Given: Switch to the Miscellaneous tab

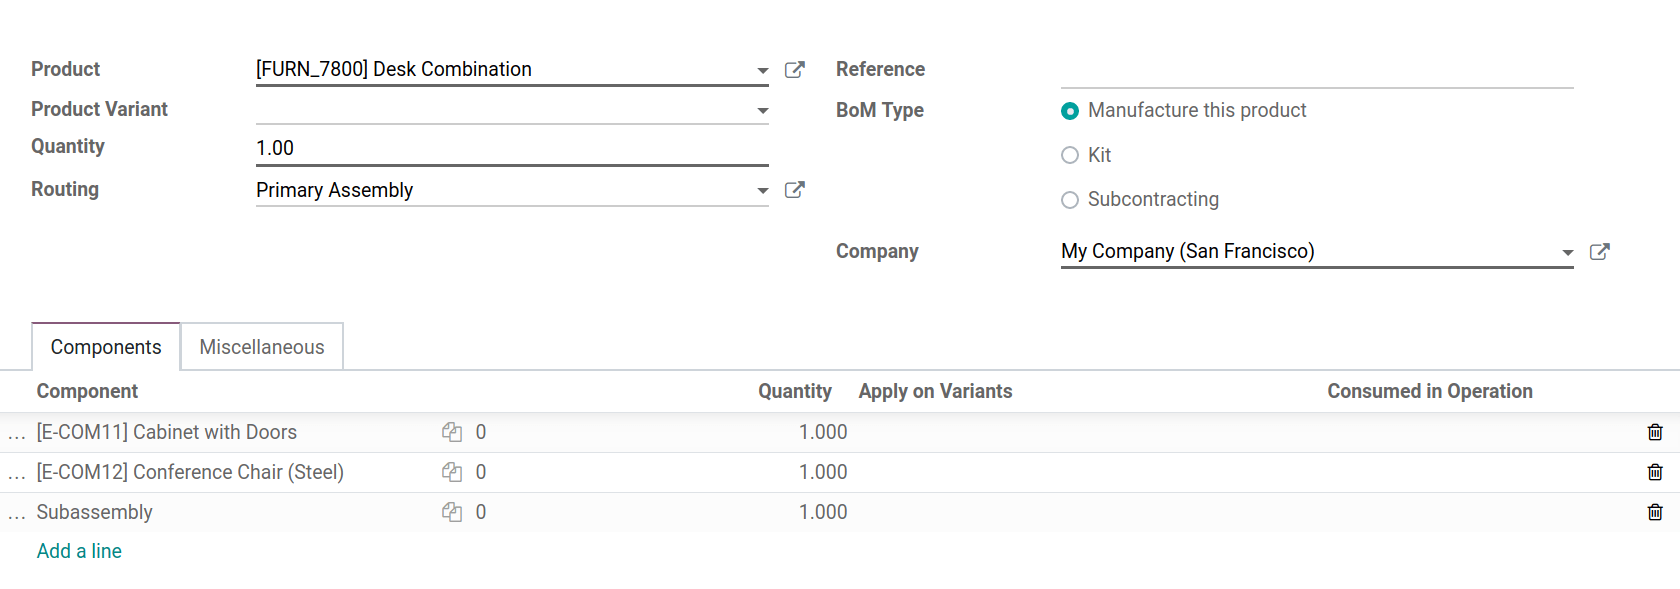Looking at the screenshot, I should [x=262, y=347].
